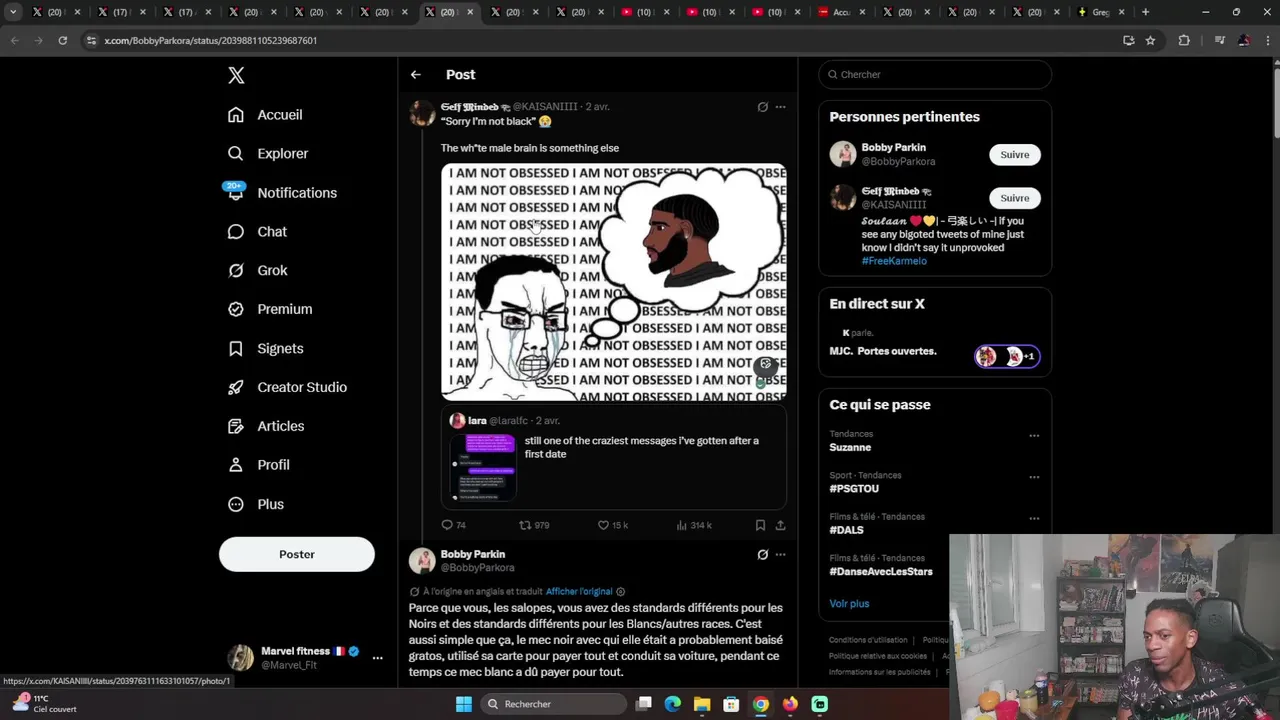Open Creator Studio

287,388
